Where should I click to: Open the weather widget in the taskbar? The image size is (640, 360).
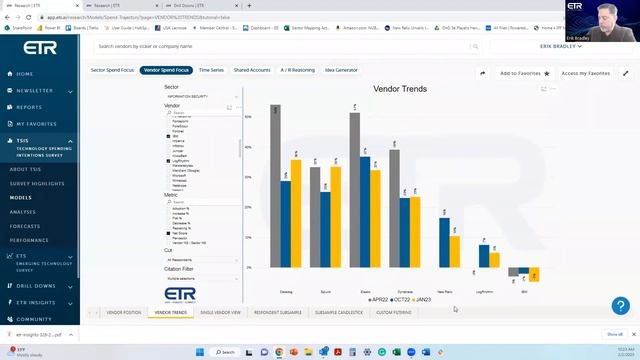point(25,352)
